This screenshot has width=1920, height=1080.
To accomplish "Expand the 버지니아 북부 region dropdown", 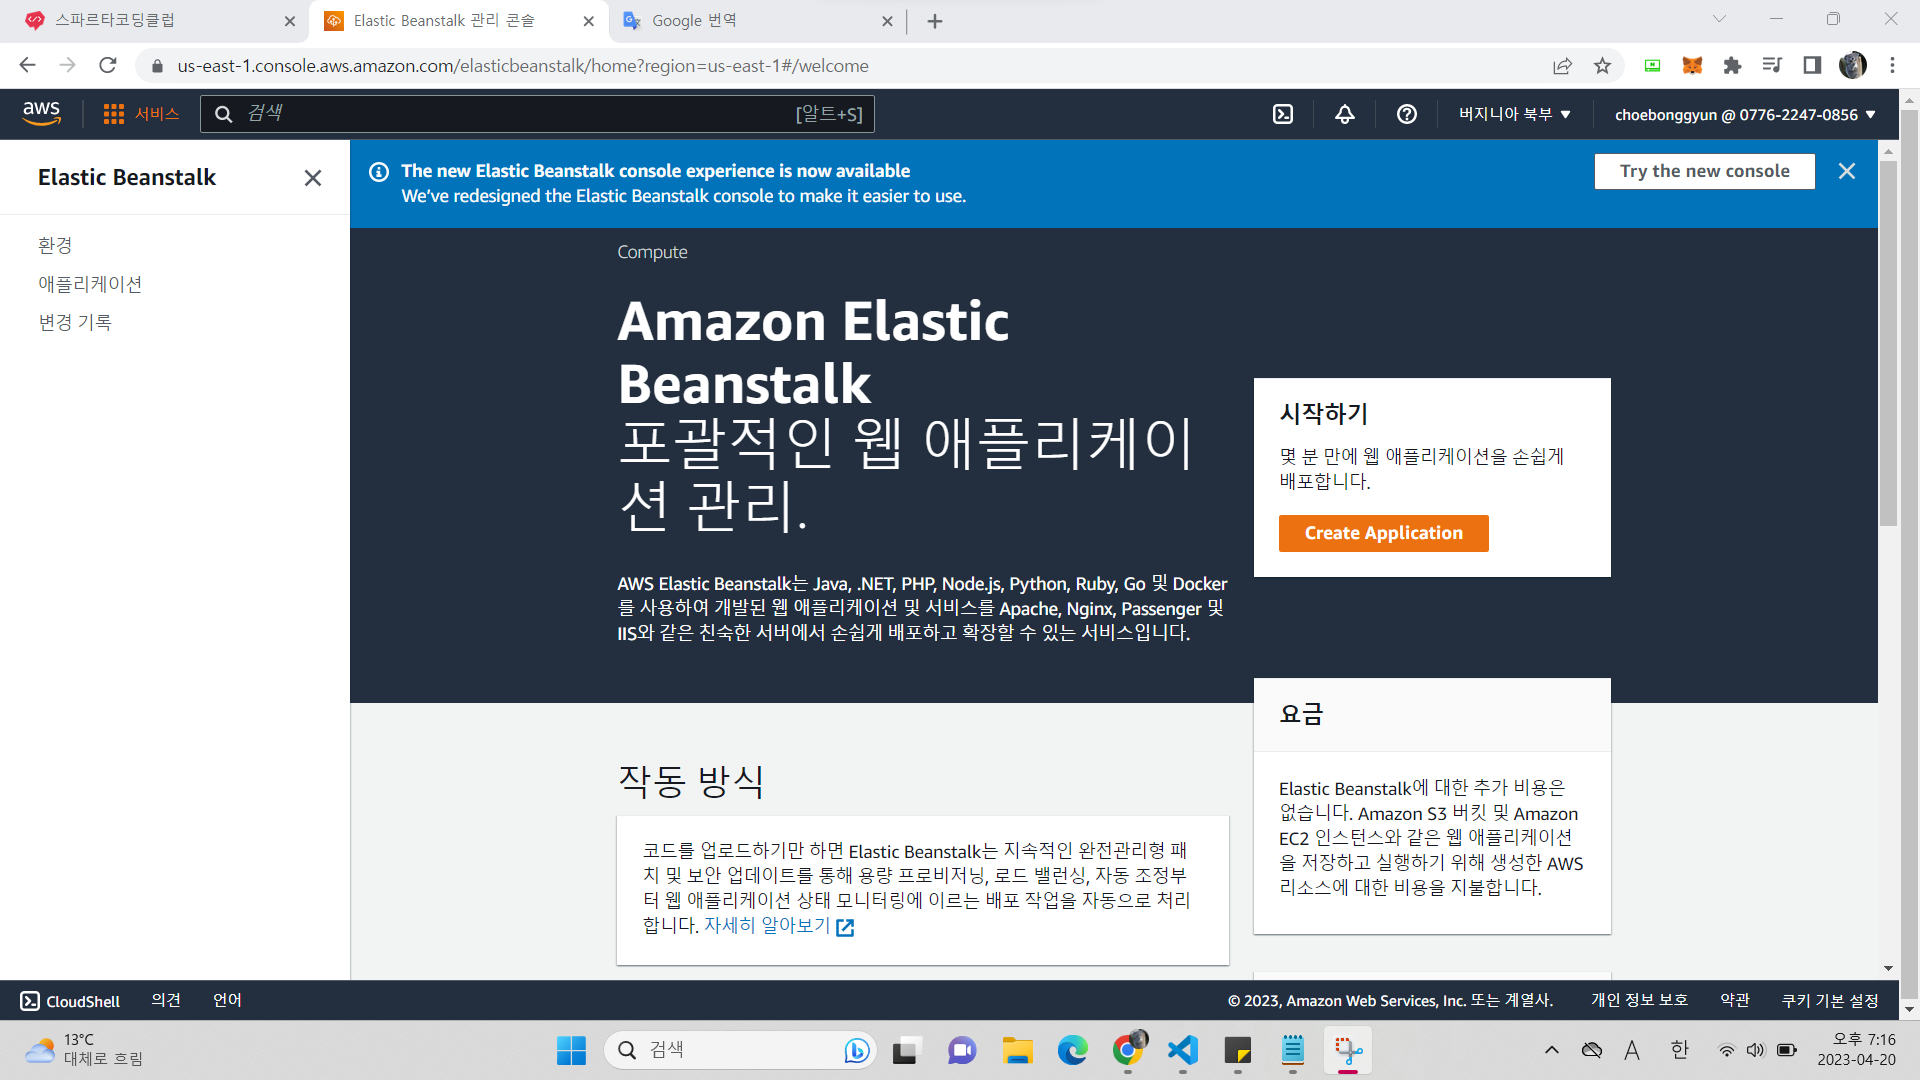I will point(1514,115).
